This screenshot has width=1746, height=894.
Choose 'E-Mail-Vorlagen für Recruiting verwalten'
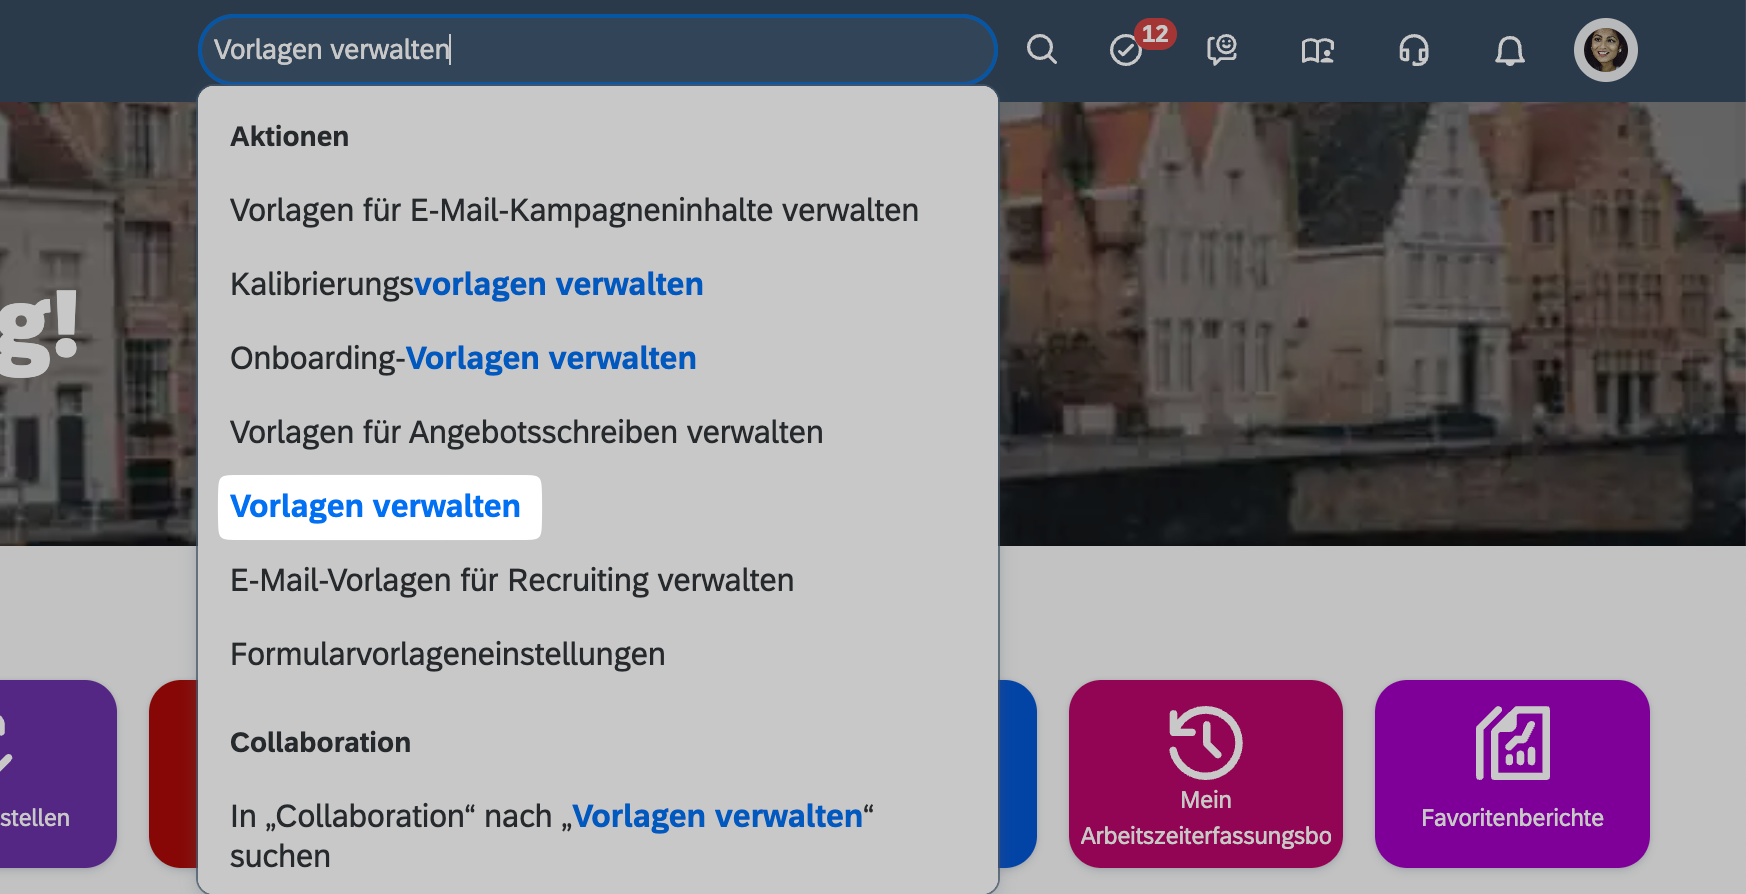click(x=511, y=580)
